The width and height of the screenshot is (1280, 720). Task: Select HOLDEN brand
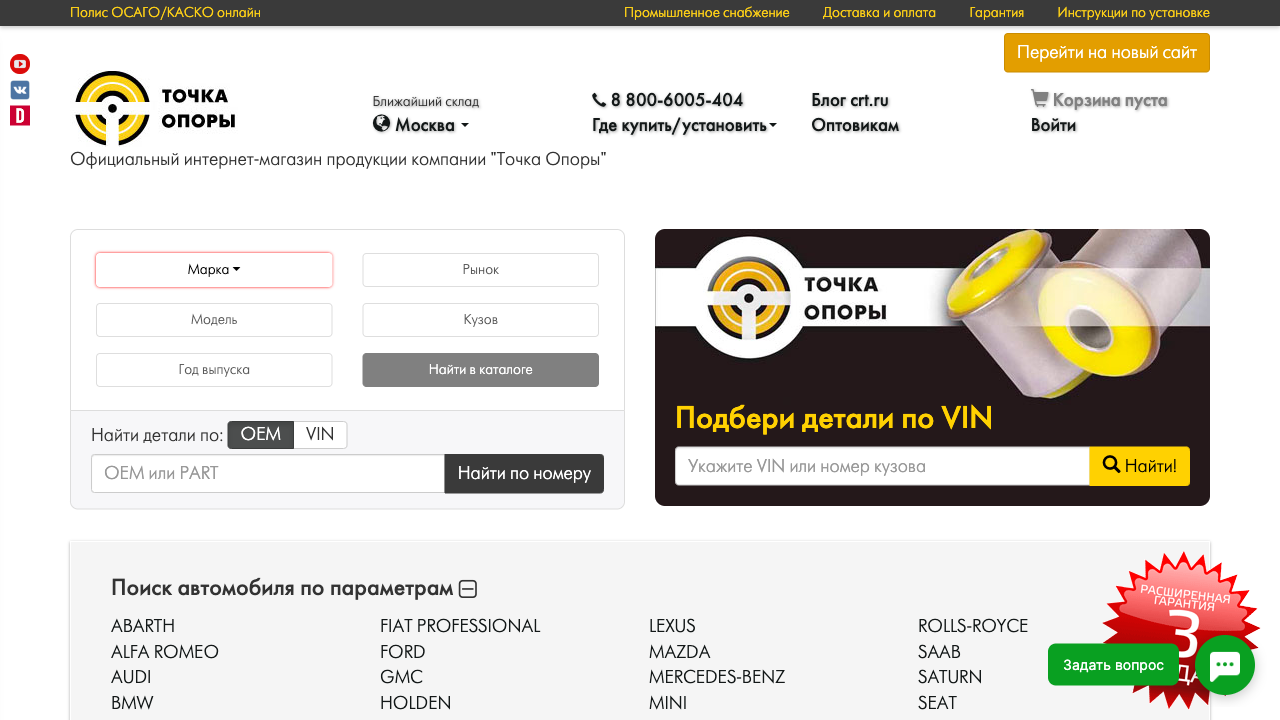416,703
